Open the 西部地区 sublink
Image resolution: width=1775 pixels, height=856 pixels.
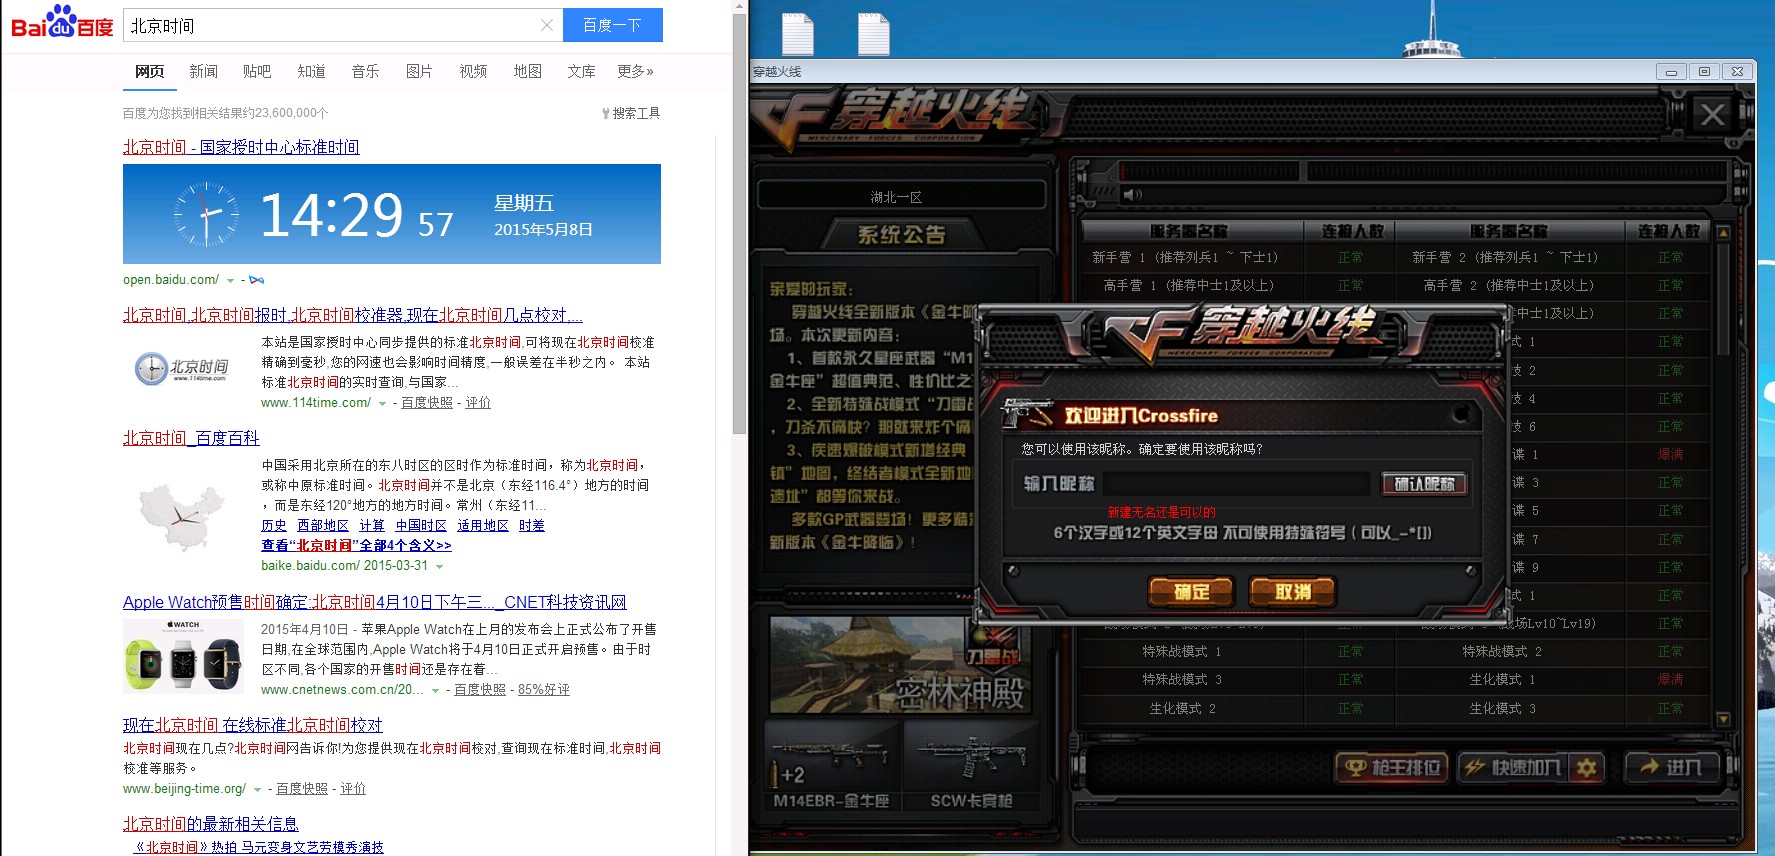coord(323,526)
